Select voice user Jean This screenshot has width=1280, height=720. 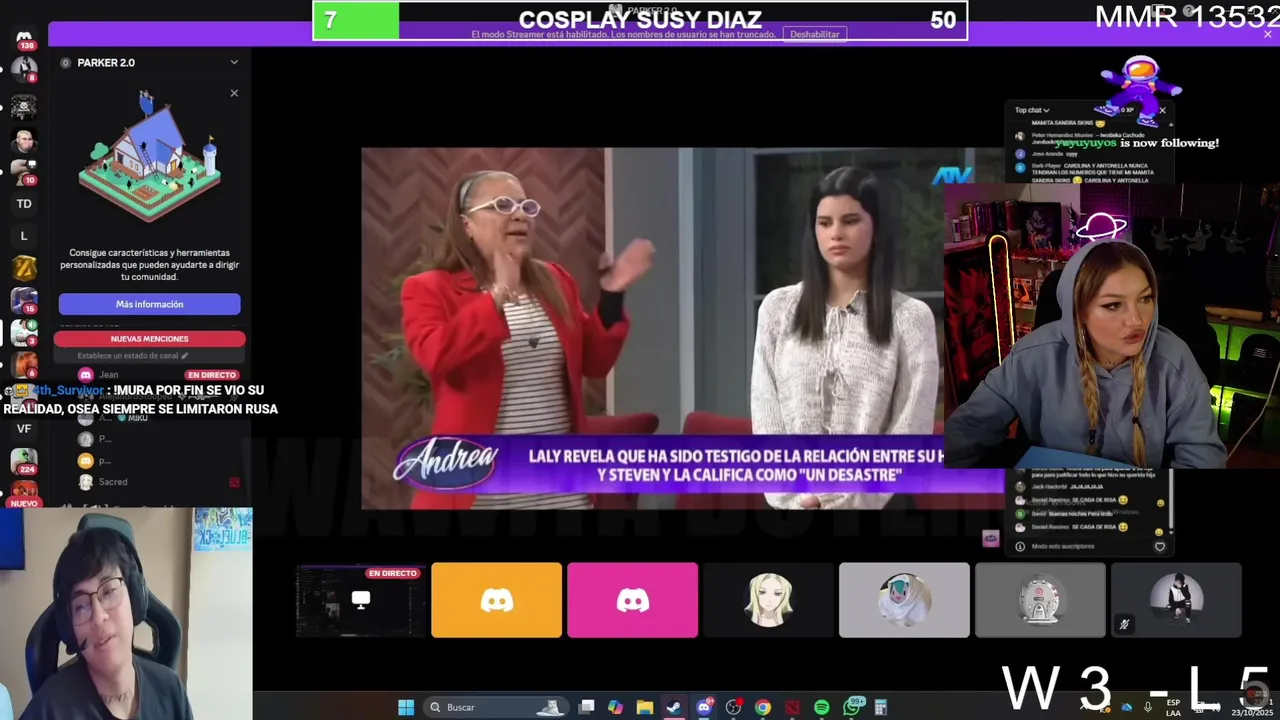coord(108,375)
